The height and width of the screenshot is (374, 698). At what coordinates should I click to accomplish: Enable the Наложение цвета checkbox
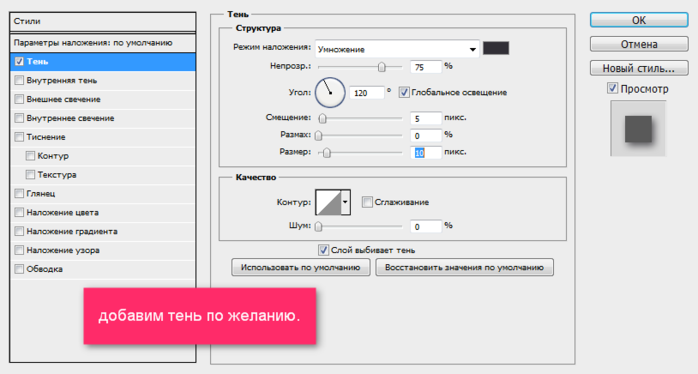pos(19,212)
